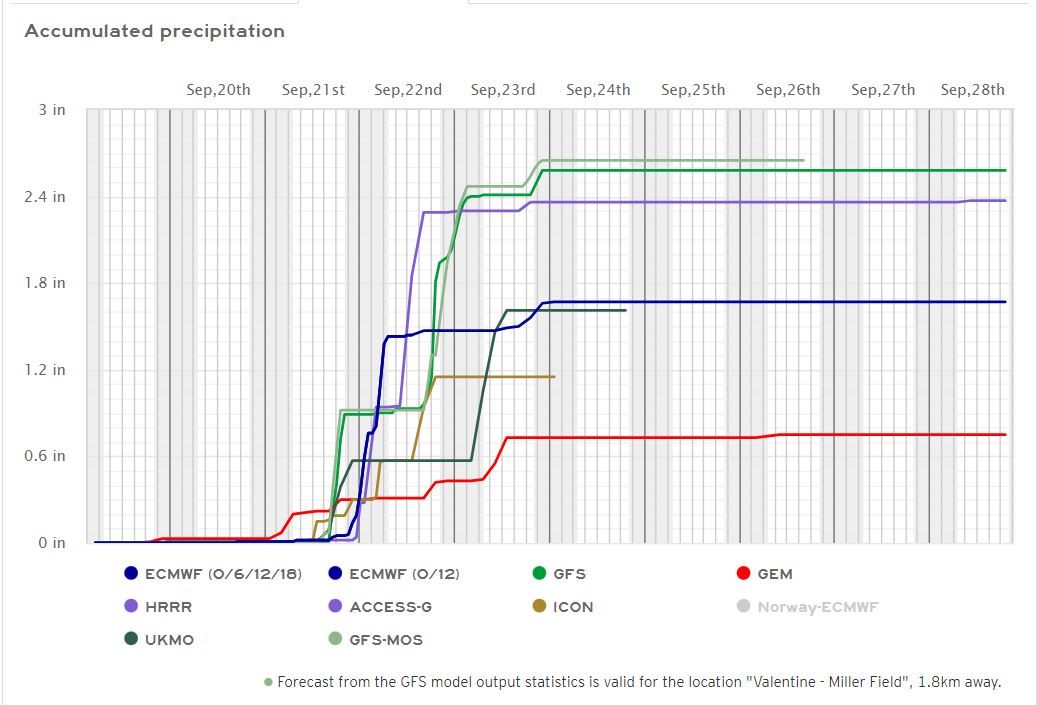
Task: Click the Accumulated precipitation chart title
Action: point(155,31)
